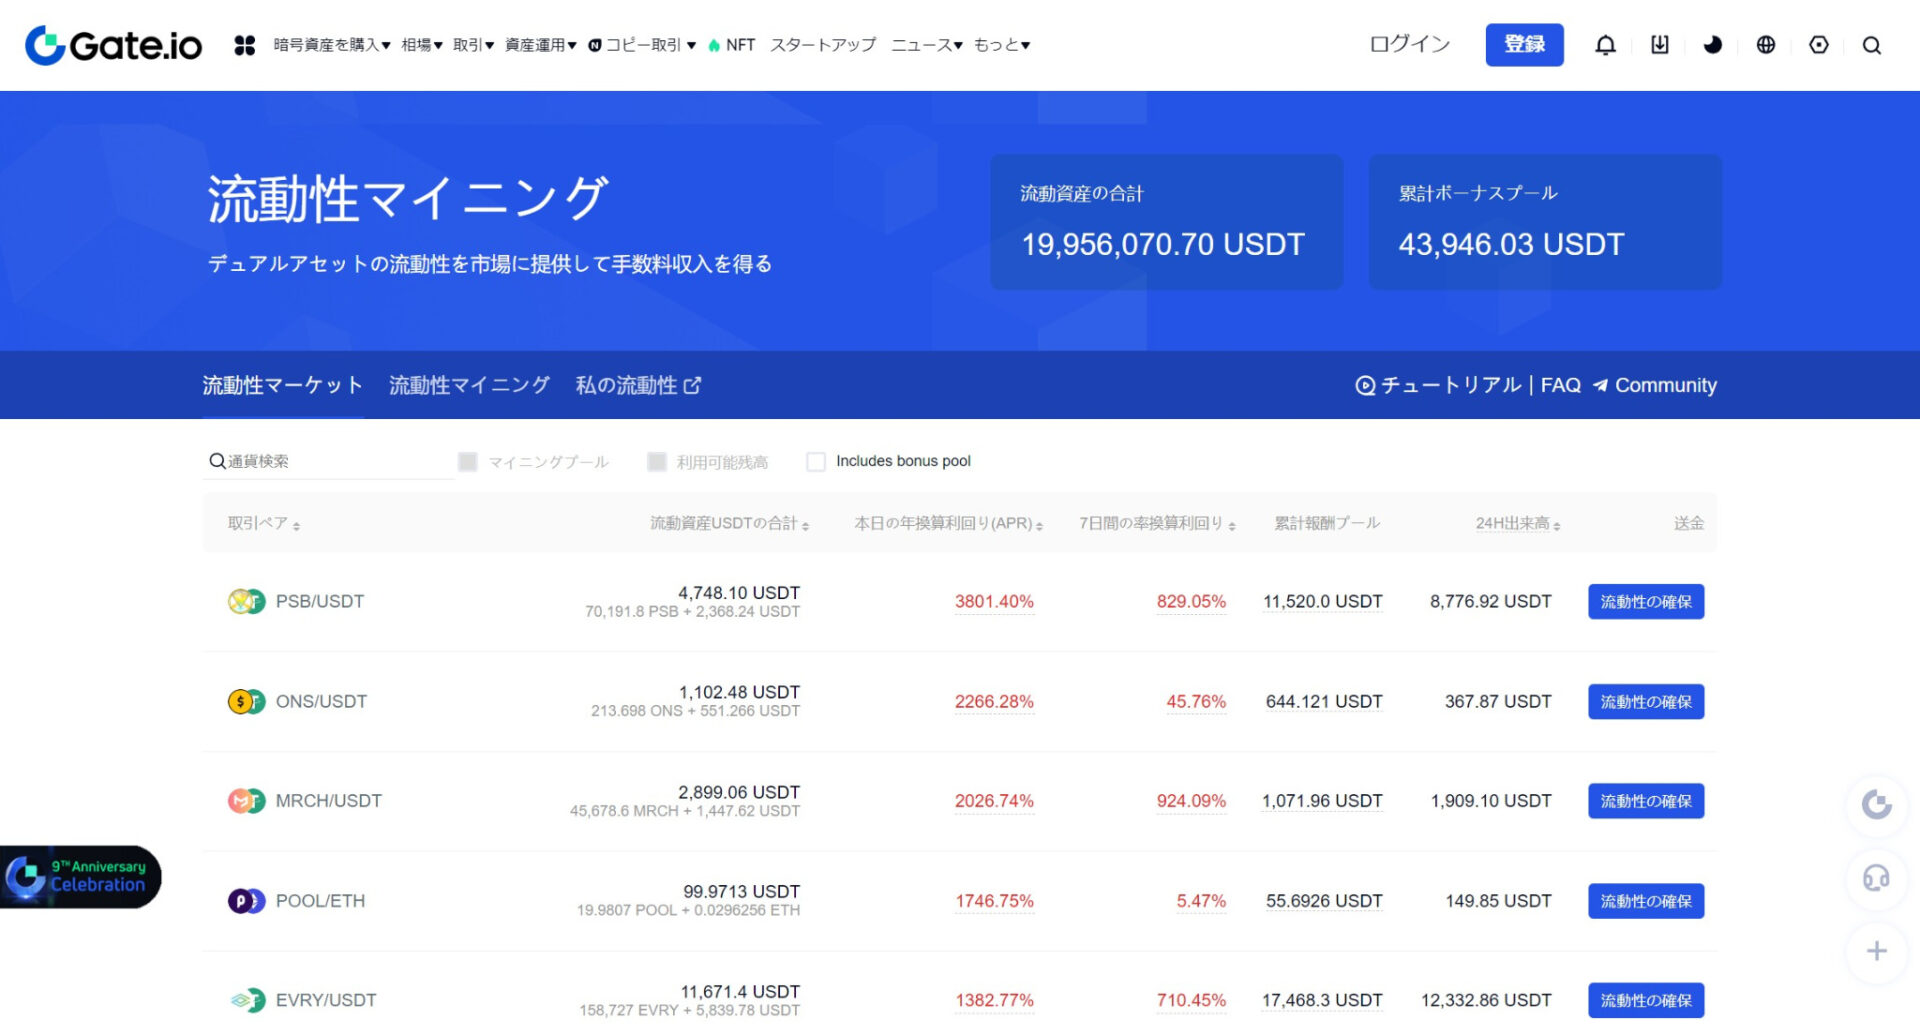Open the スタートアップ menu item
This screenshot has height=1035, width=1920.
[x=823, y=45]
